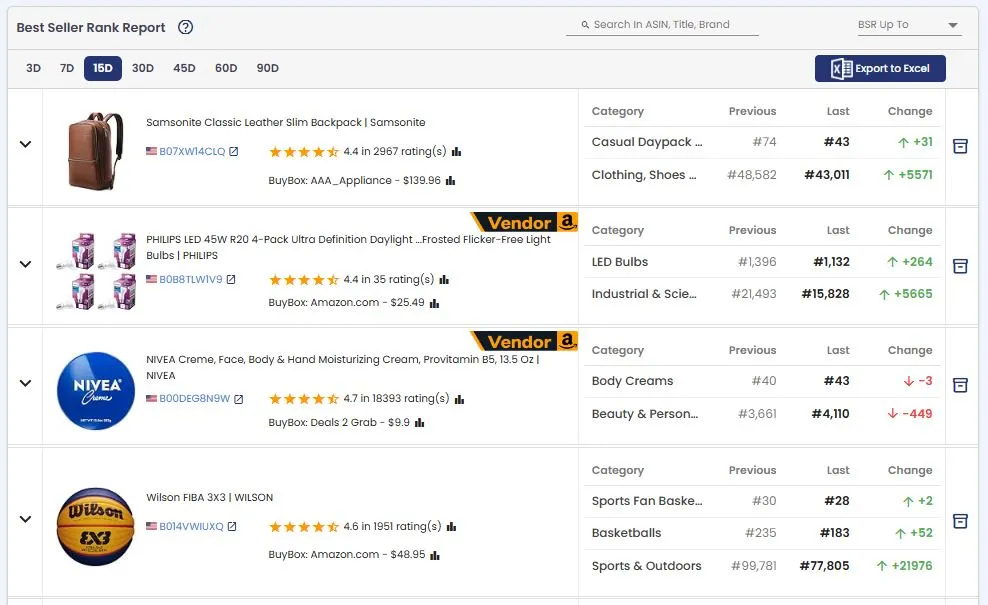Click the NIVEA Creme tin thumbnail

pyautogui.click(x=96, y=391)
